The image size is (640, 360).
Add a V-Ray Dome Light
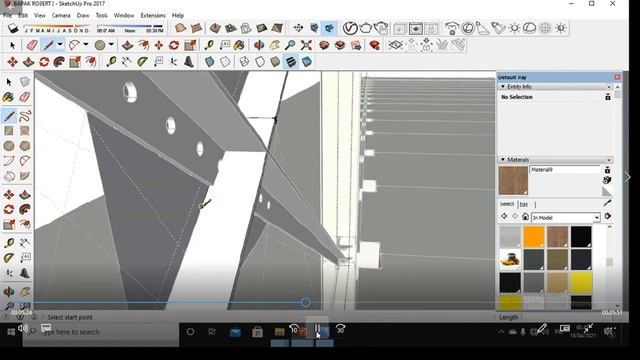(529, 28)
